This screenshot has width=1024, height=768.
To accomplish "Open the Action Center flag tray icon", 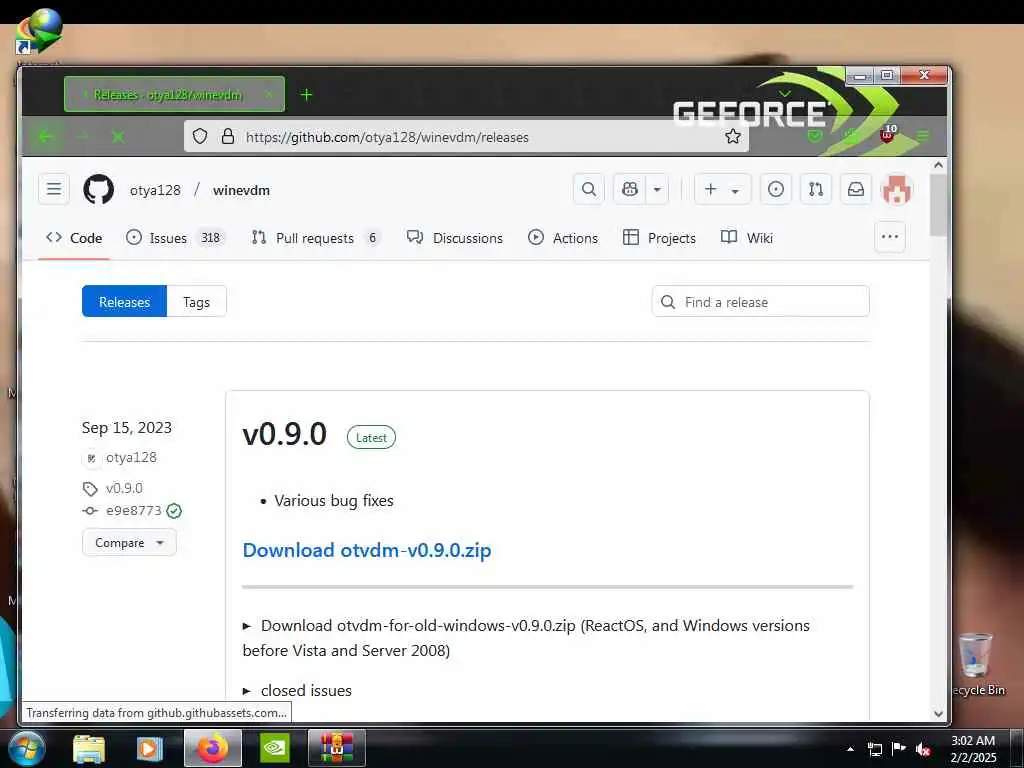I will pyautogui.click(x=899, y=749).
